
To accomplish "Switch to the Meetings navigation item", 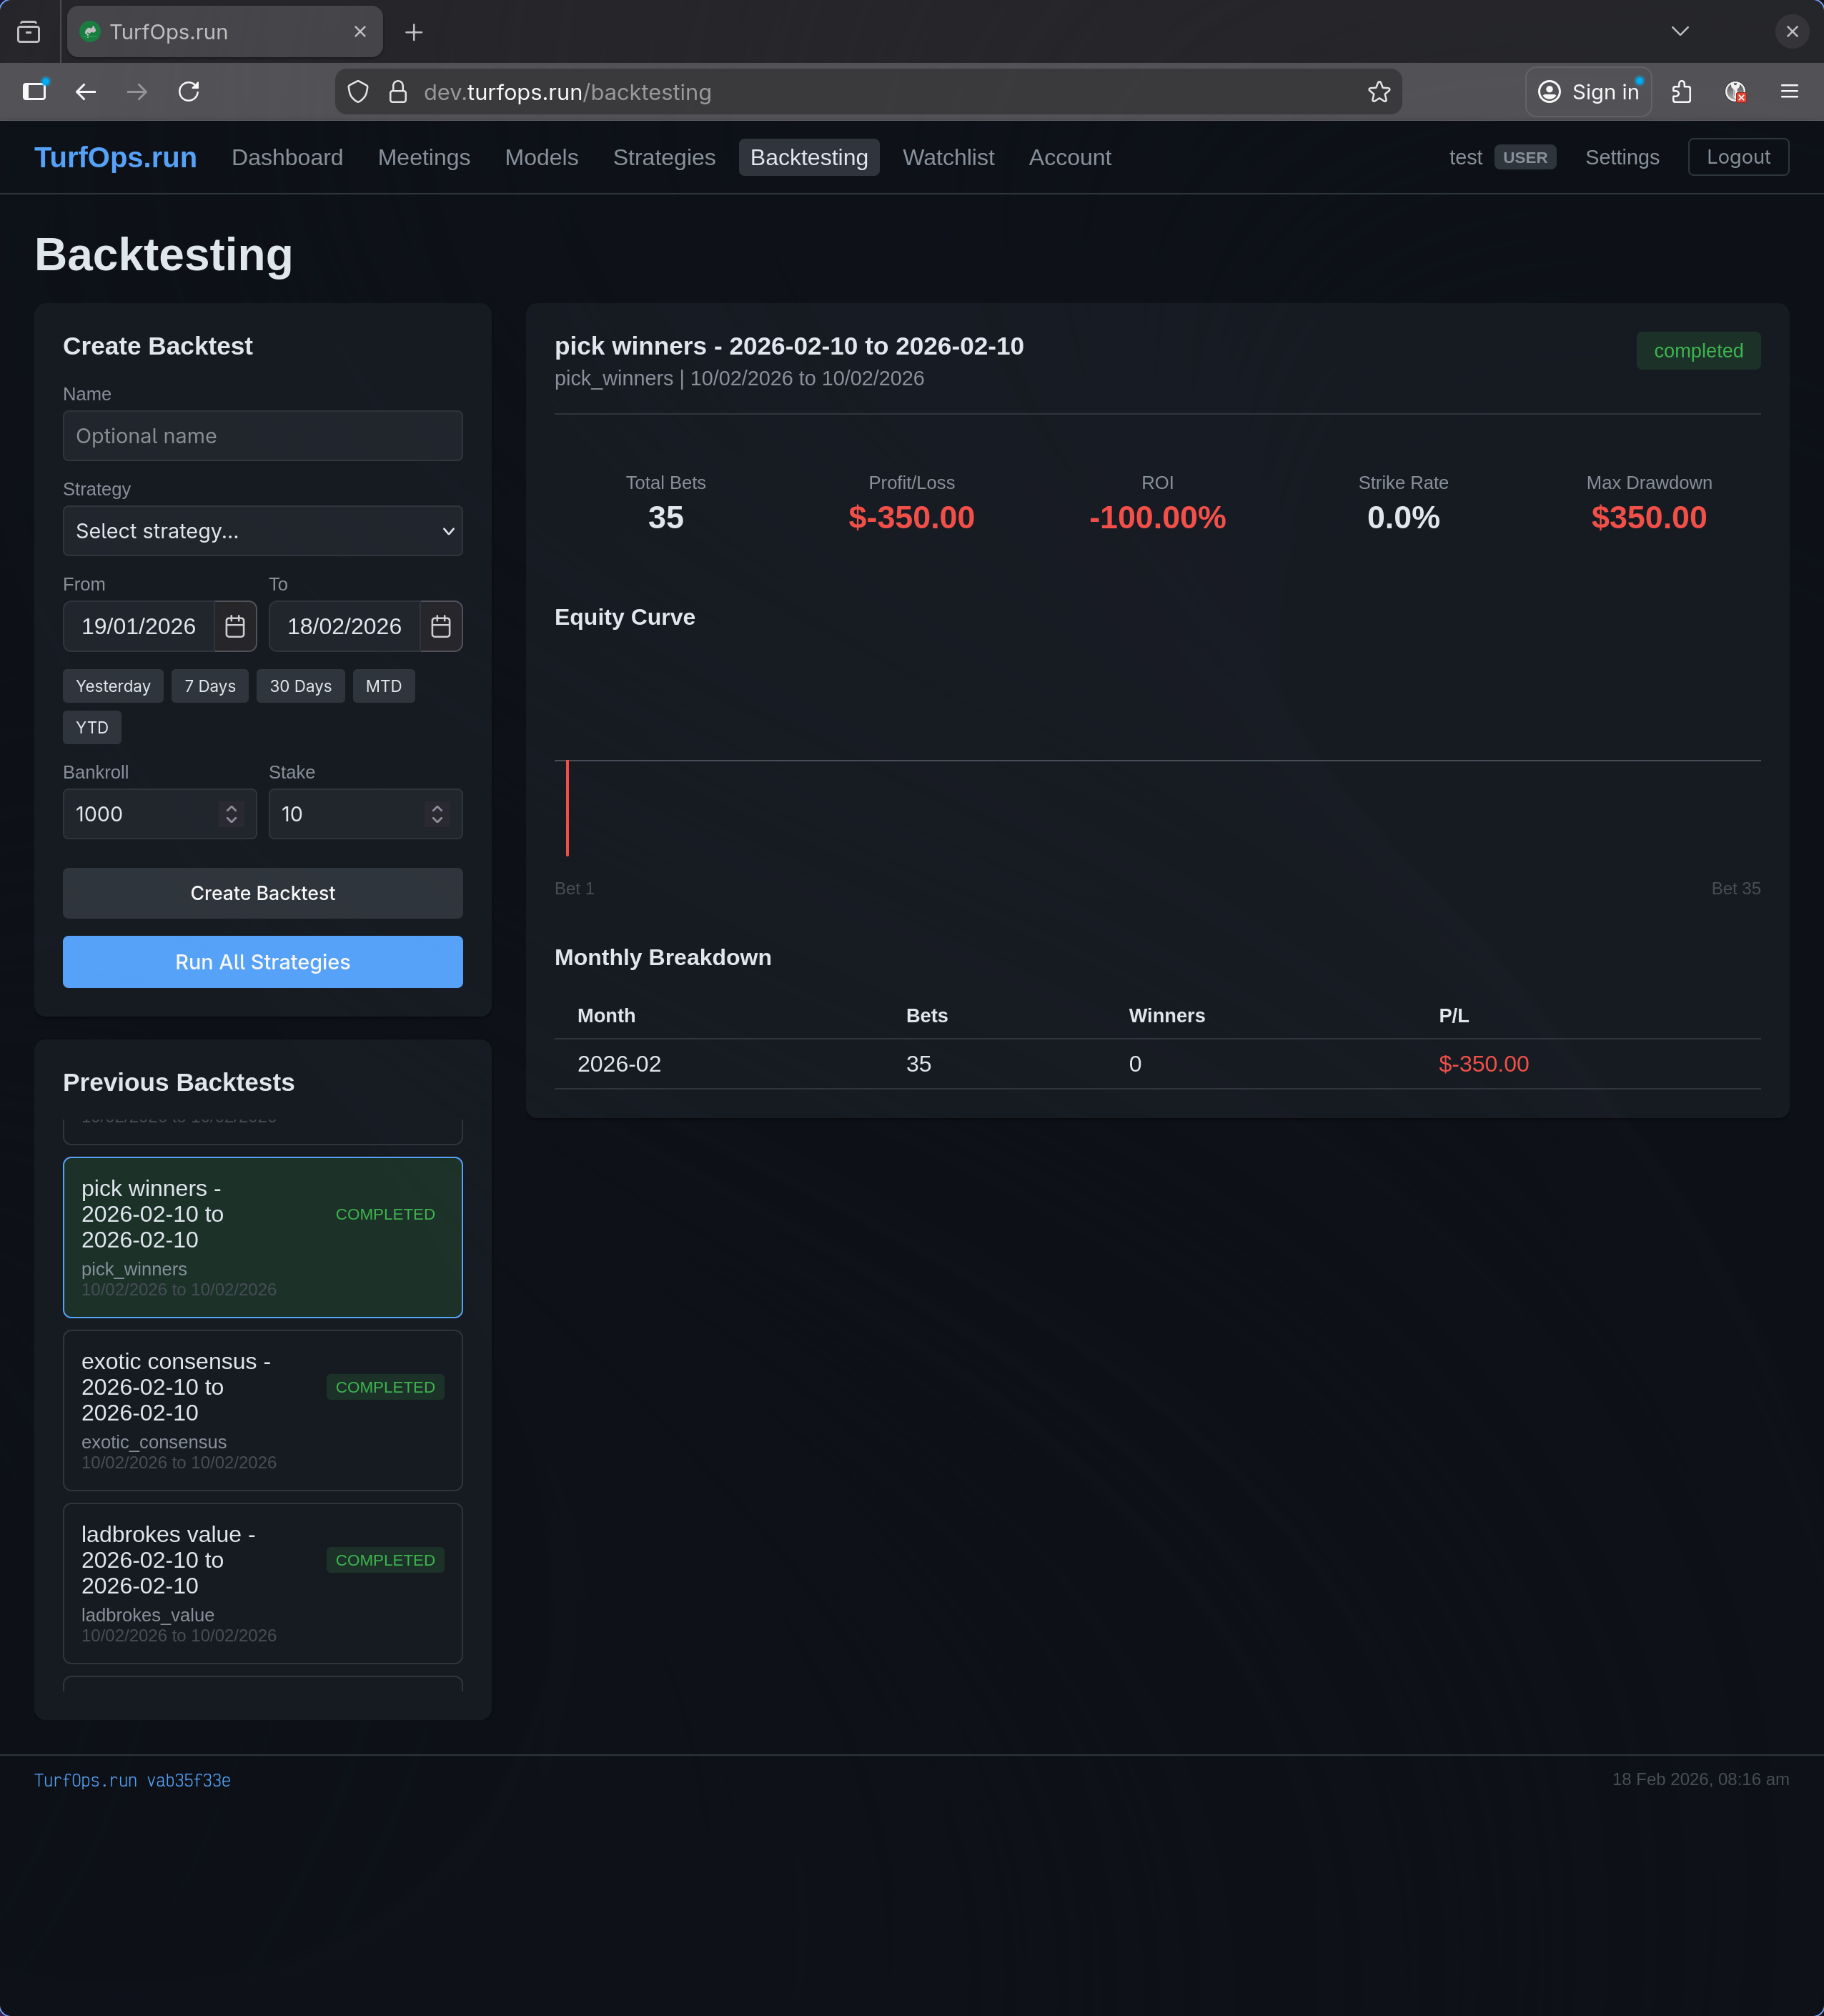I will point(424,157).
